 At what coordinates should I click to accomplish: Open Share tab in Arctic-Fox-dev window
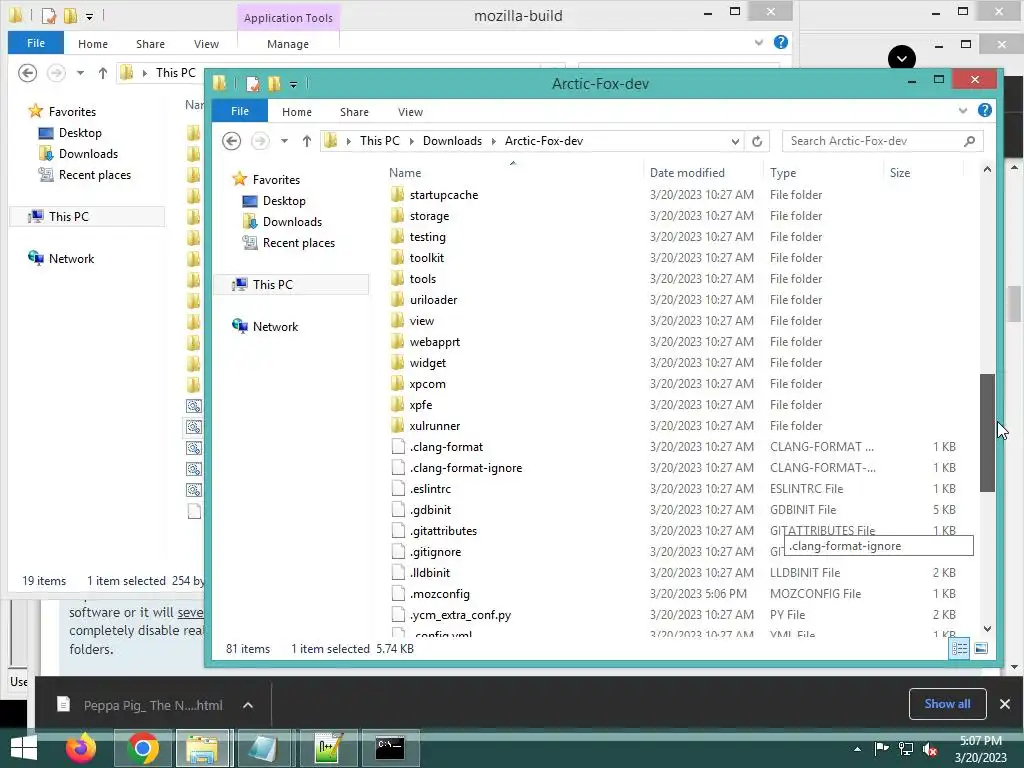[354, 112]
